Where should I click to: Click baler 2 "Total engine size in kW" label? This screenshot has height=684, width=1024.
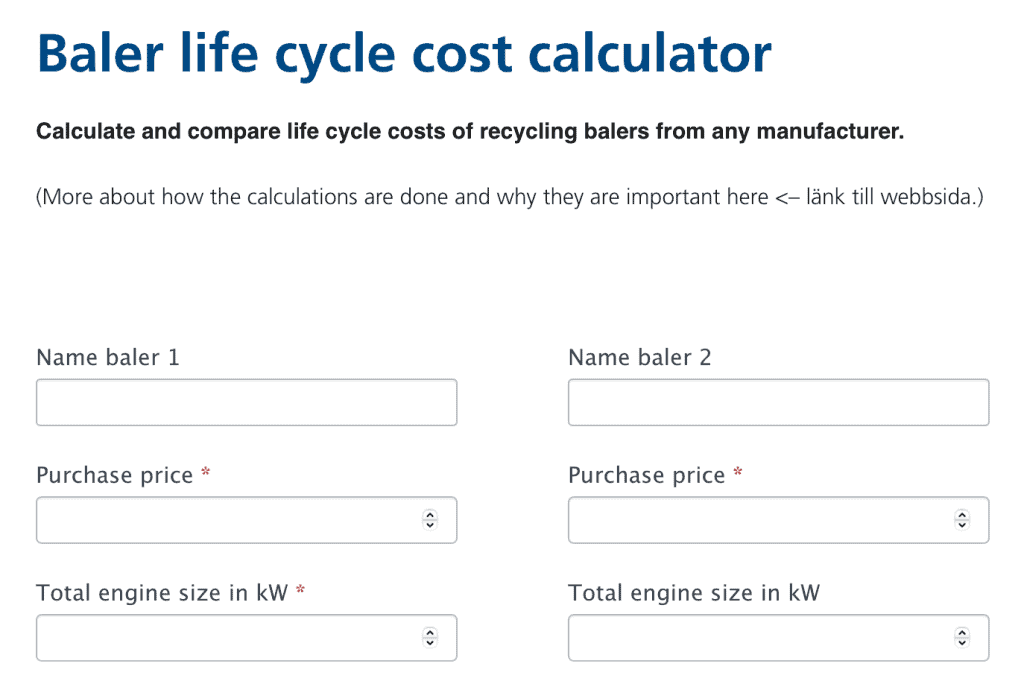[693, 593]
